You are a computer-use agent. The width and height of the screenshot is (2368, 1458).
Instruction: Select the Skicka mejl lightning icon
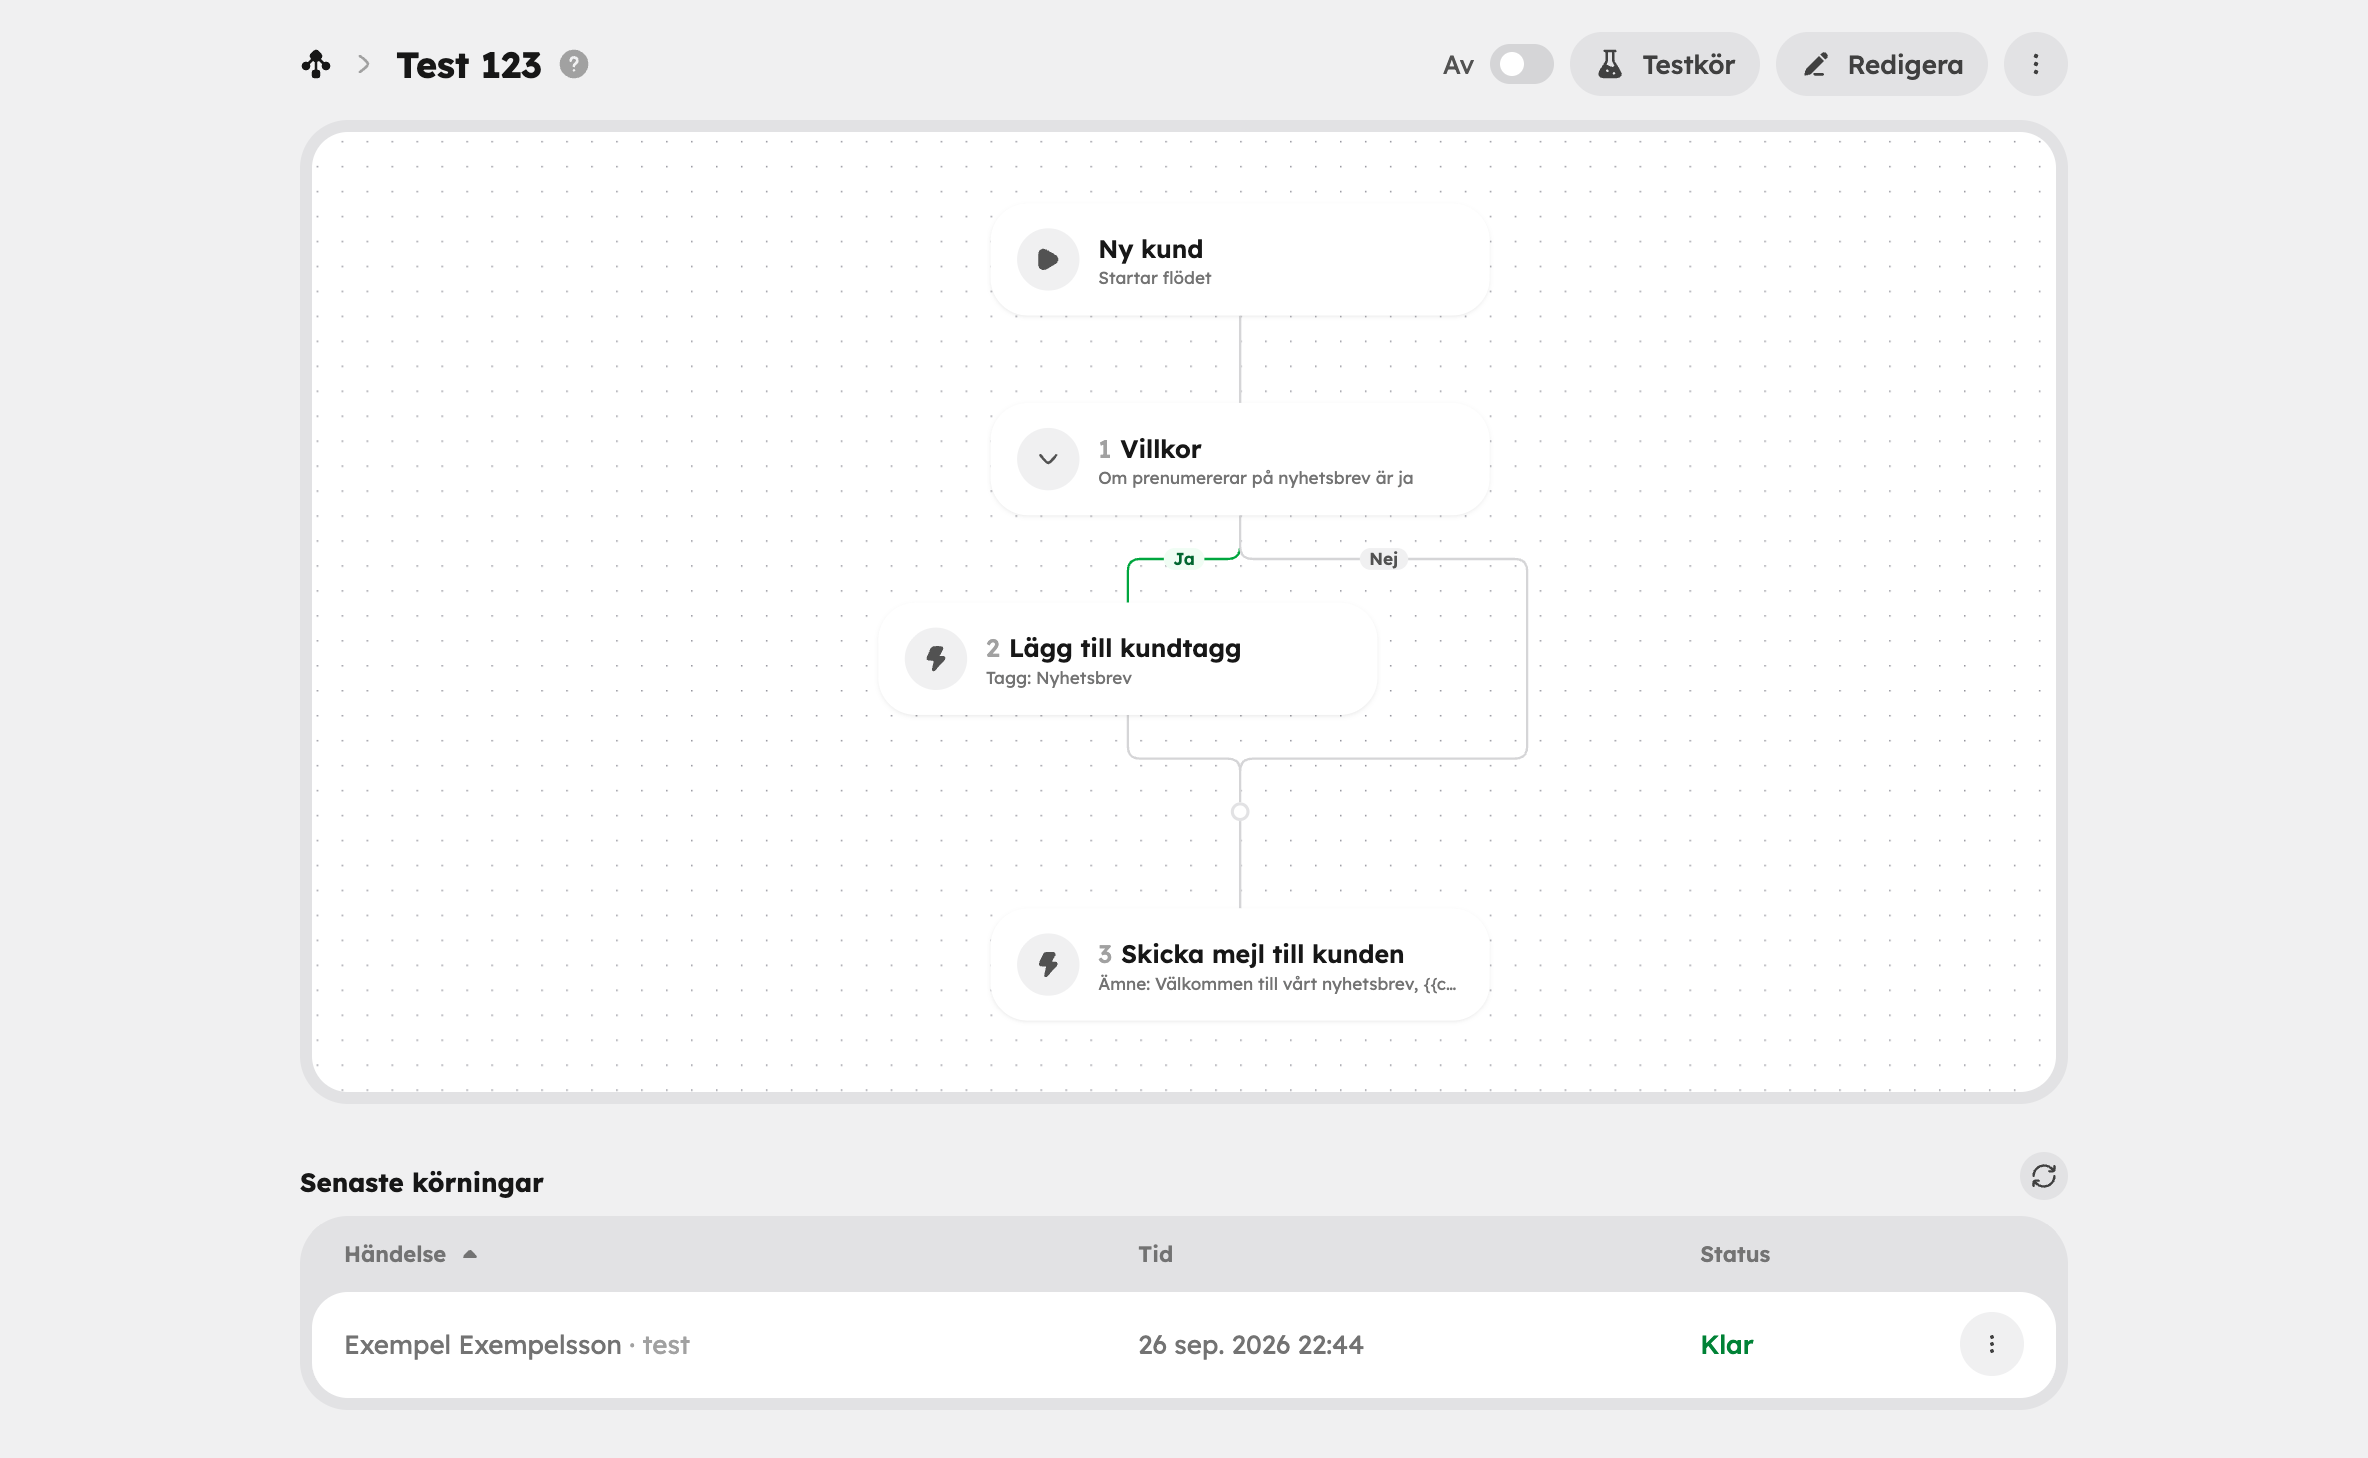pos(1048,964)
